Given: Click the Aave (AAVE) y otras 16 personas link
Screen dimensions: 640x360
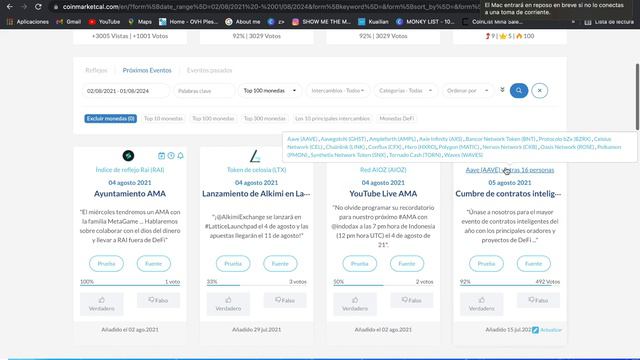Looking at the screenshot, I should [510, 170].
